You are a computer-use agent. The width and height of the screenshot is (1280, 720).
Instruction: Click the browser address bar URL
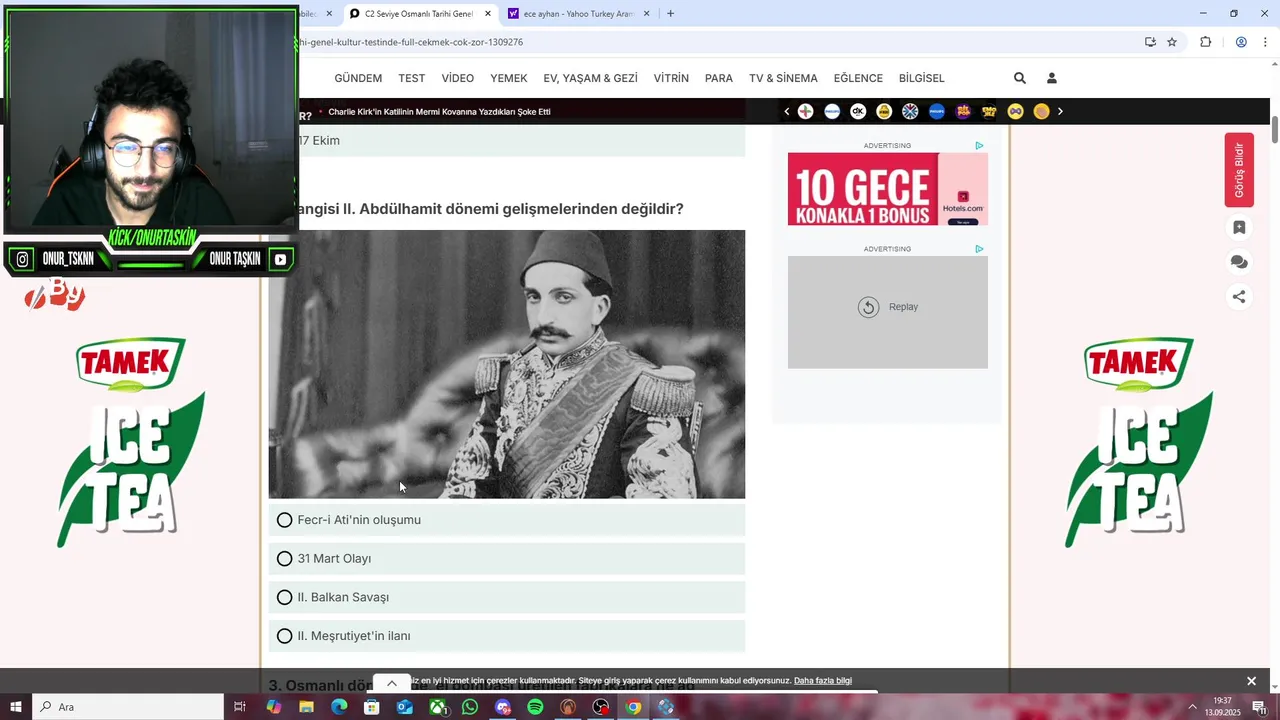(x=410, y=42)
